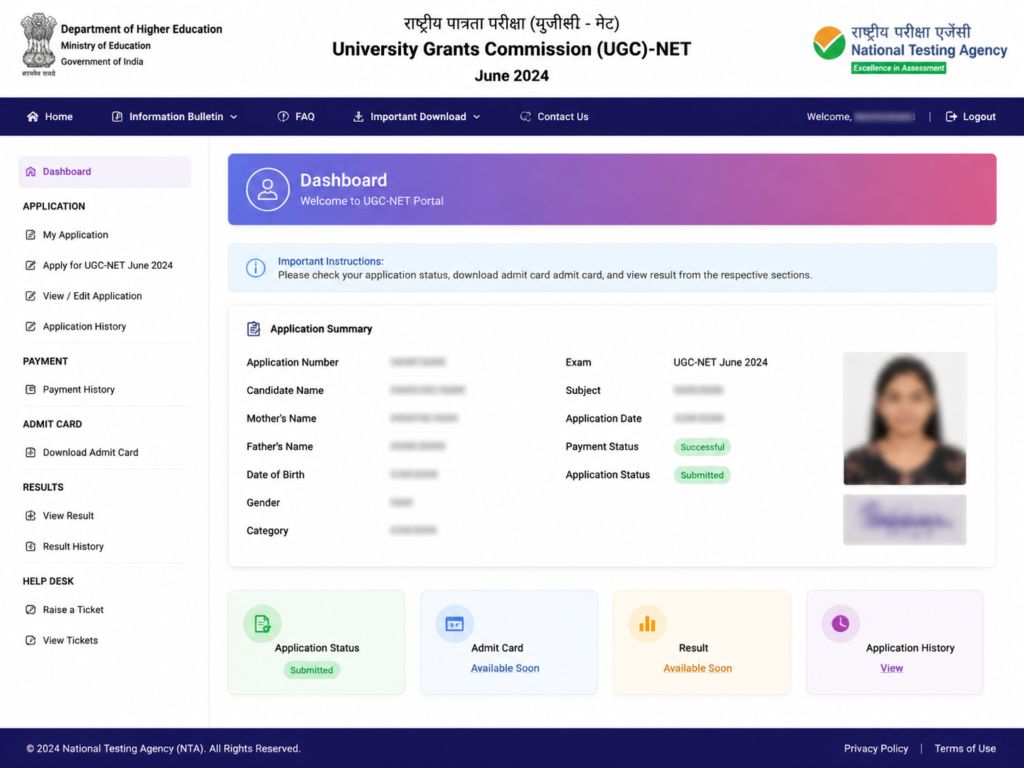
Task: Click the UGC-NET June 2024 exam value
Action: [720, 362]
